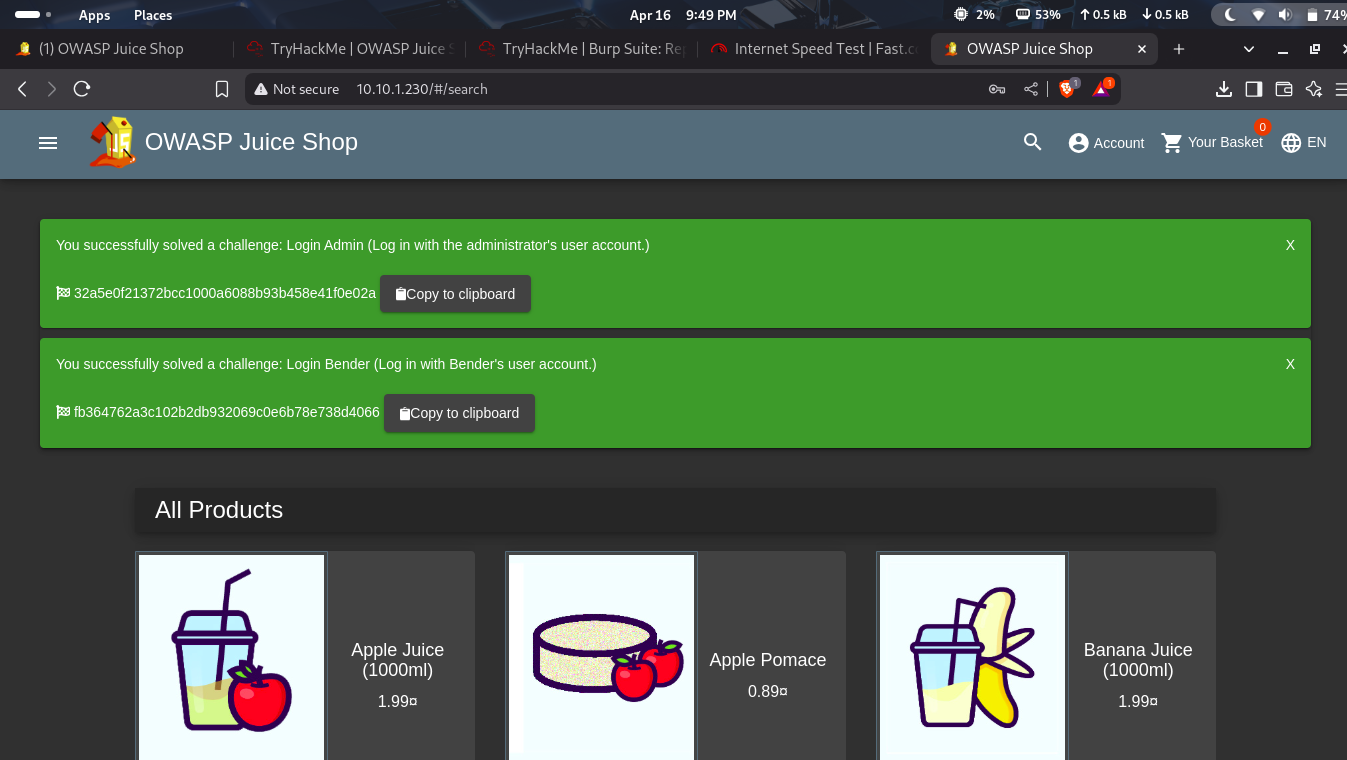Open the saved password key icon
This screenshot has width=1347, height=760.
(x=997, y=89)
